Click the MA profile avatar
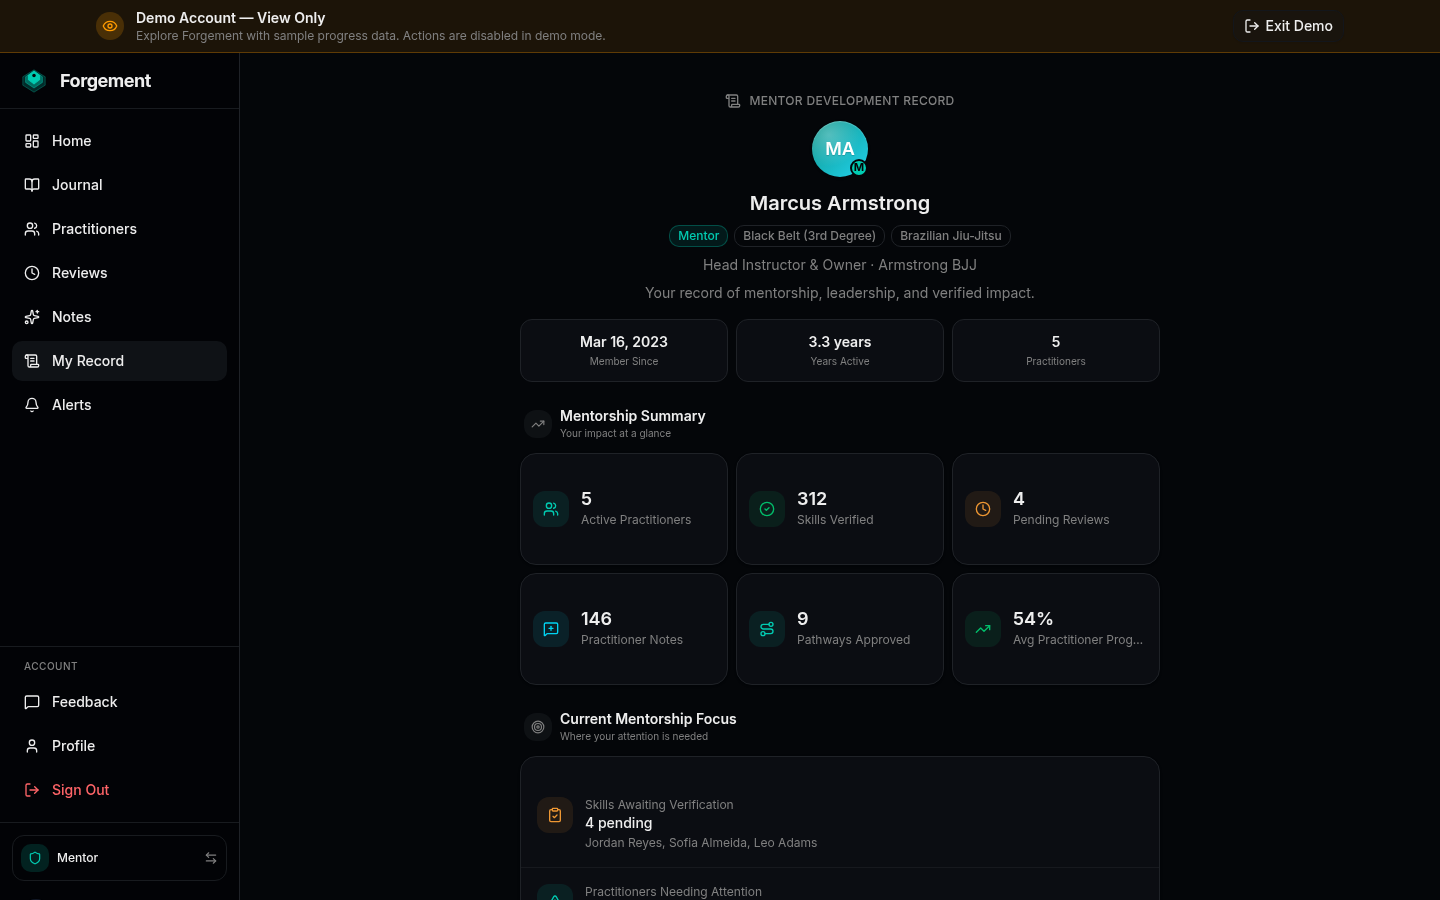 (x=840, y=149)
